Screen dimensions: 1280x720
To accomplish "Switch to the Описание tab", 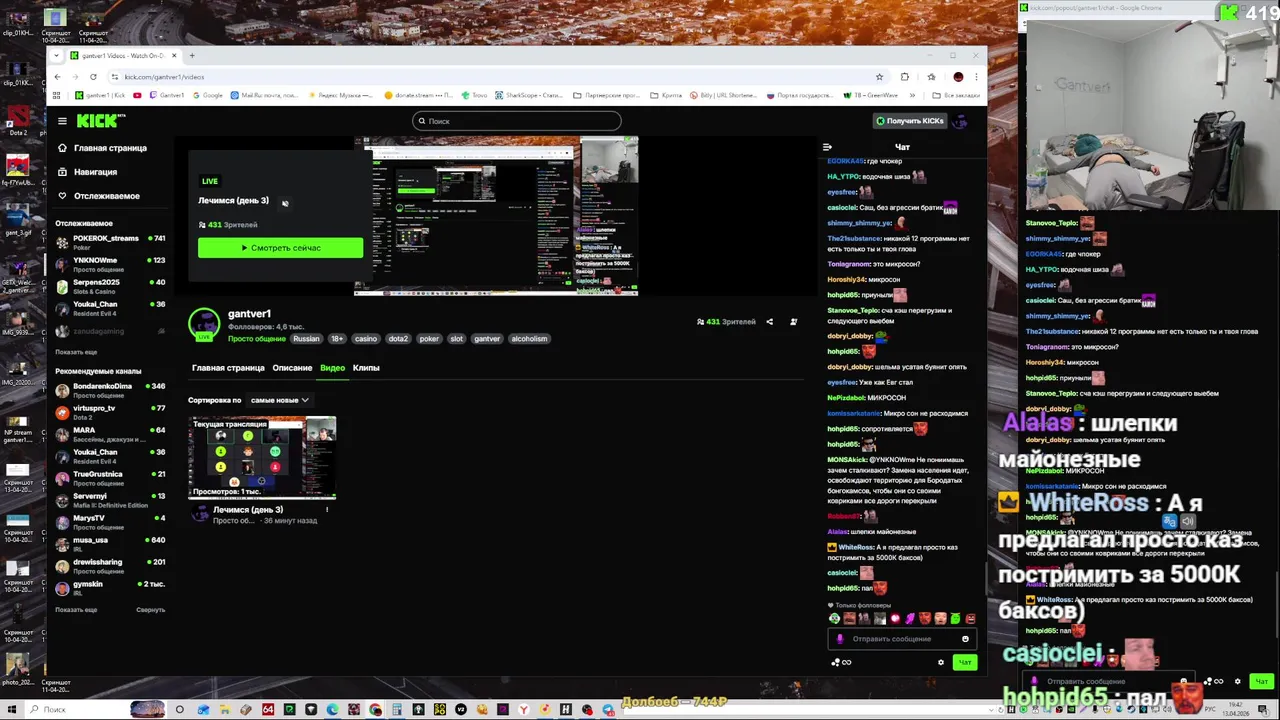I will point(292,368).
